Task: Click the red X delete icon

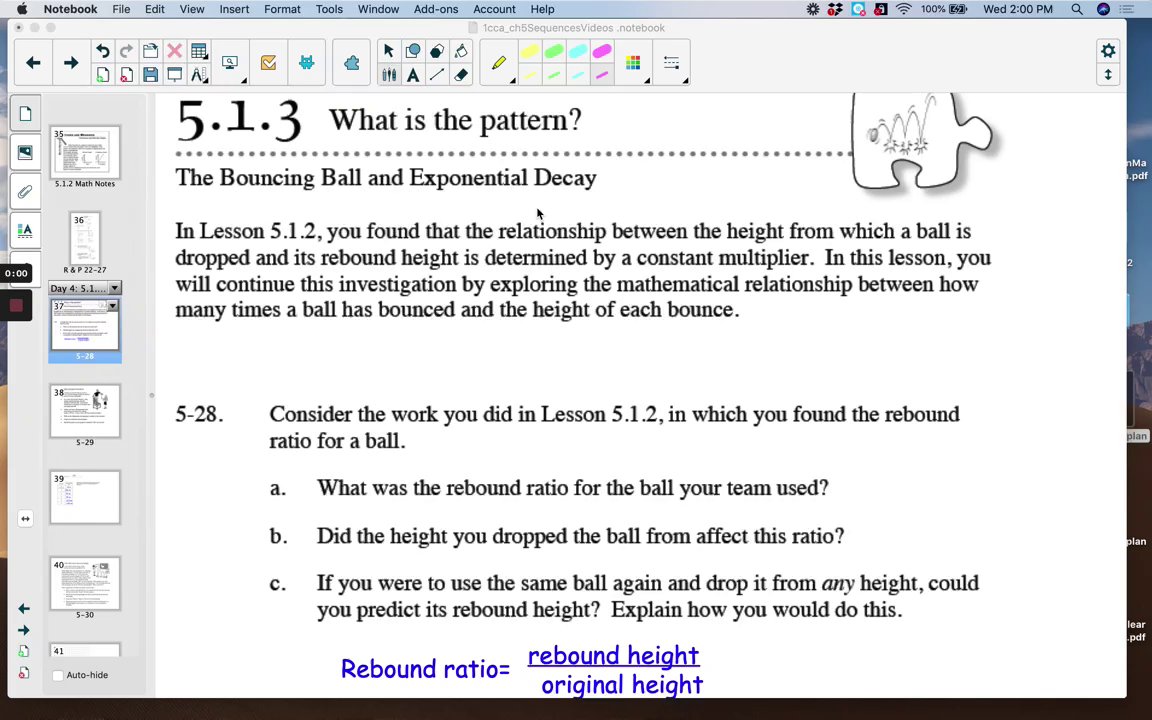Action: [x=174, y=51]
